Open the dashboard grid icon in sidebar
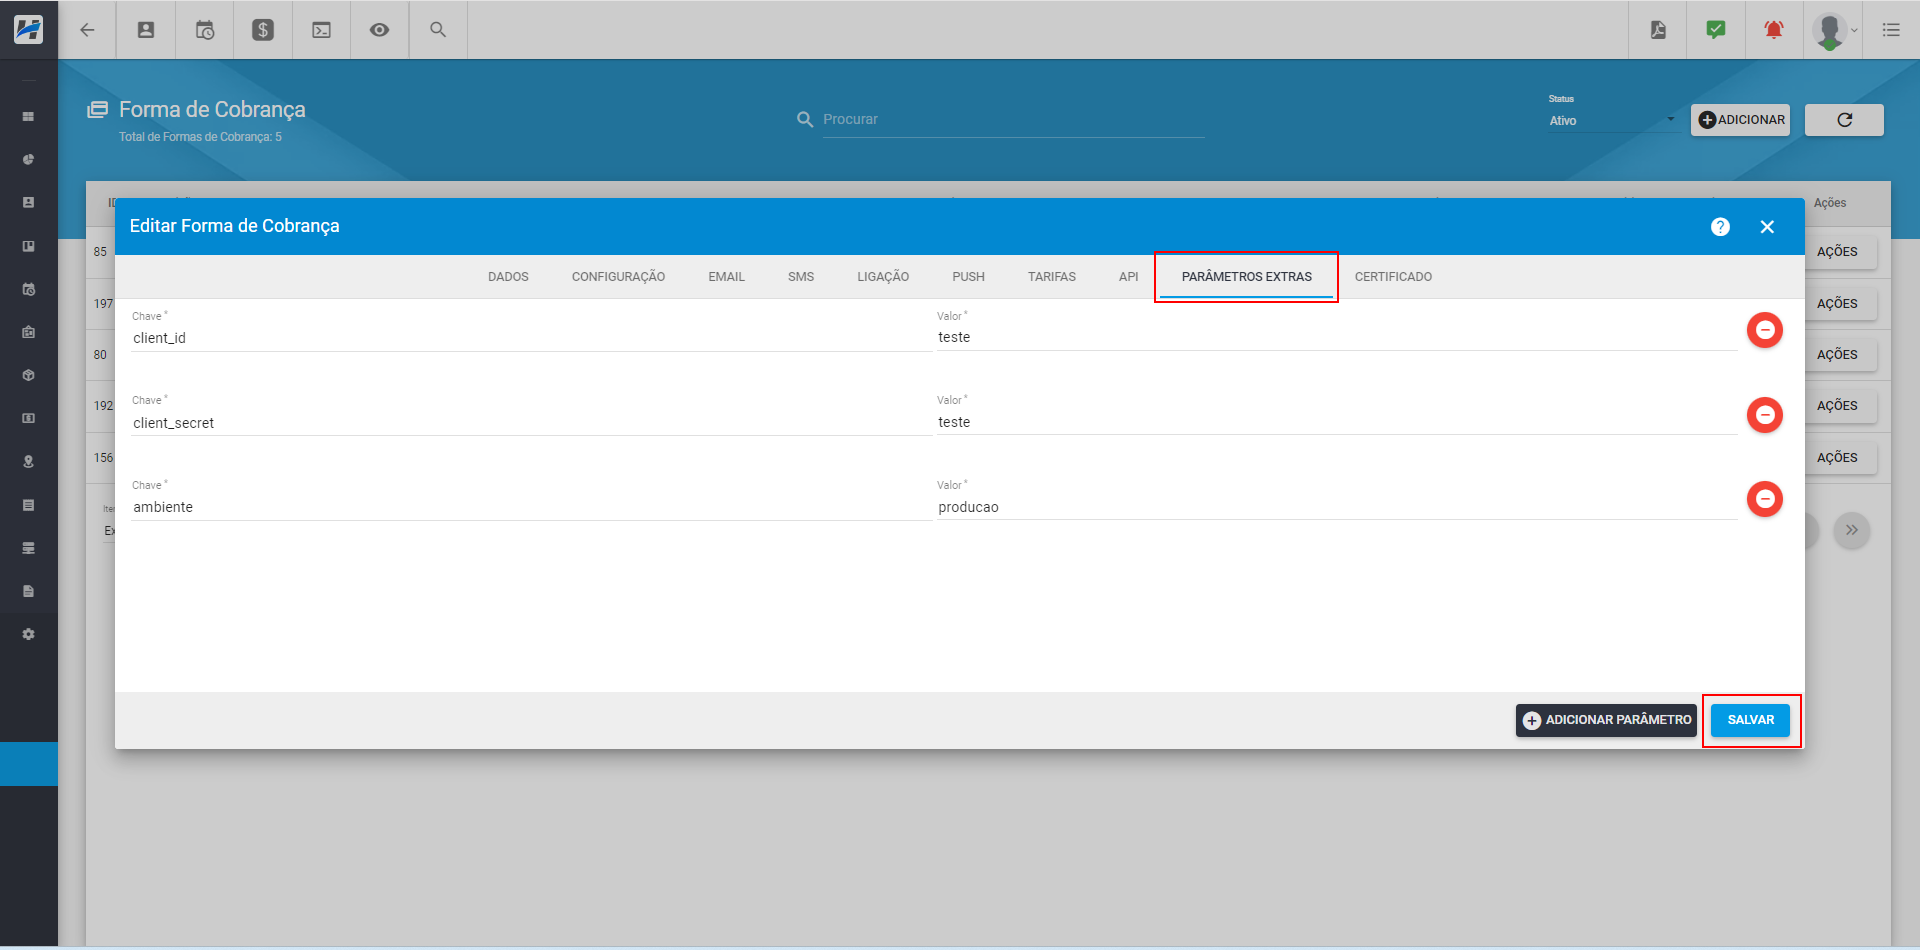 pos(28,117)
